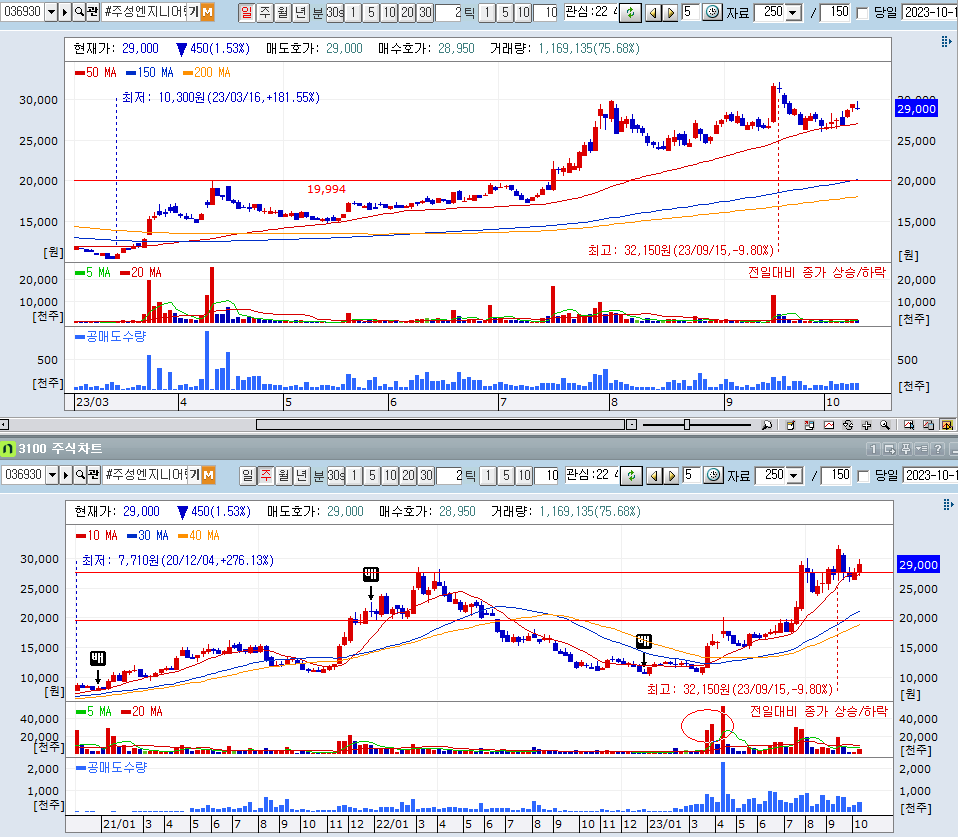958x837 pixels.
Task: Click the green refresh icon in lower chart toolbar
Action: 632,475
